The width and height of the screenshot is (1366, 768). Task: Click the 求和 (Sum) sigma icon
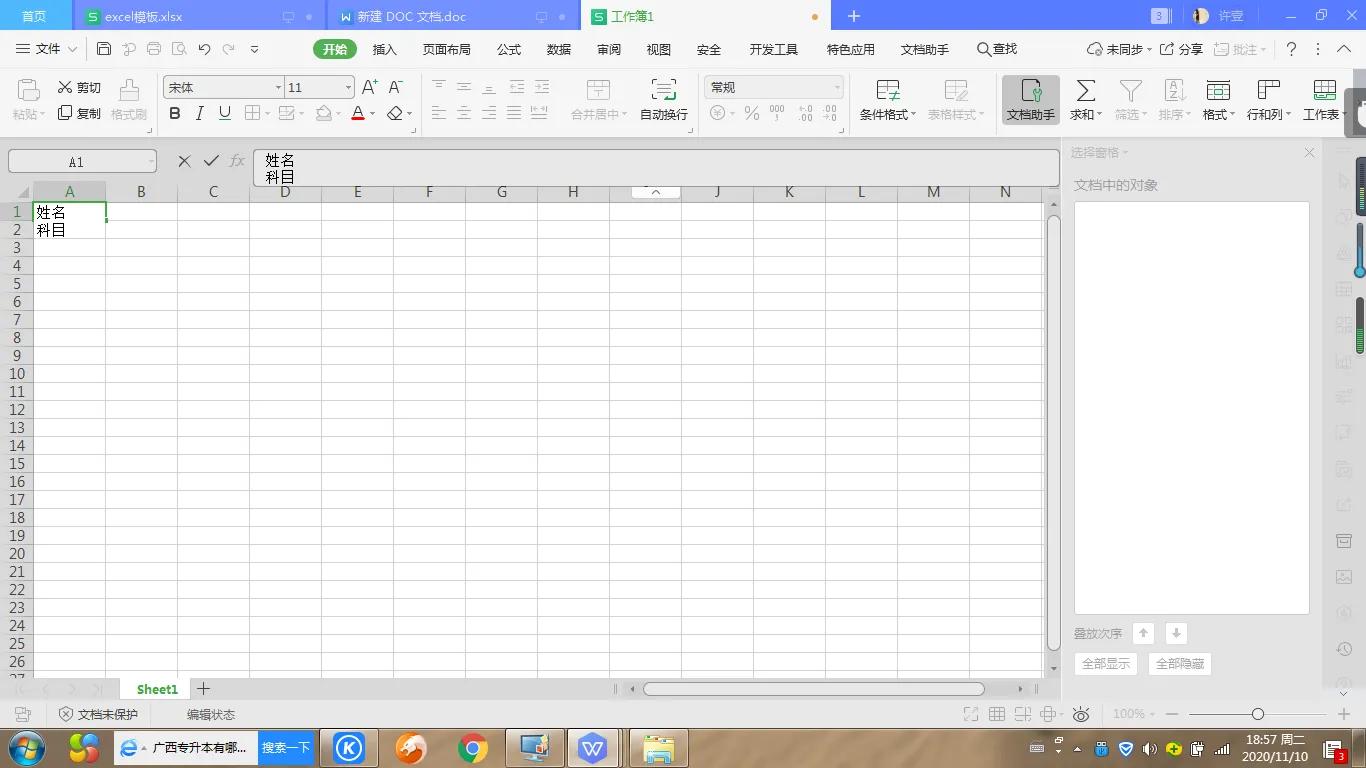click(1085, 91)
